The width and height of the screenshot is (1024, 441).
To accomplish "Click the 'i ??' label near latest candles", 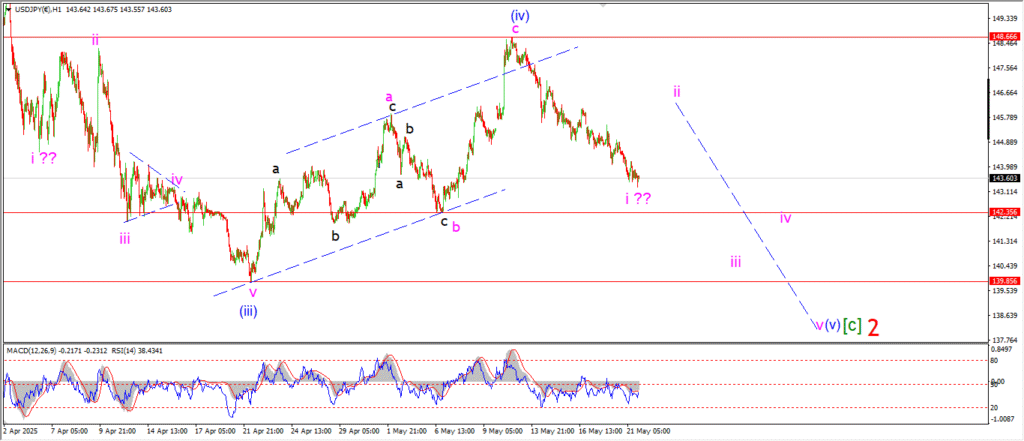I will click(x=638, y=198).
